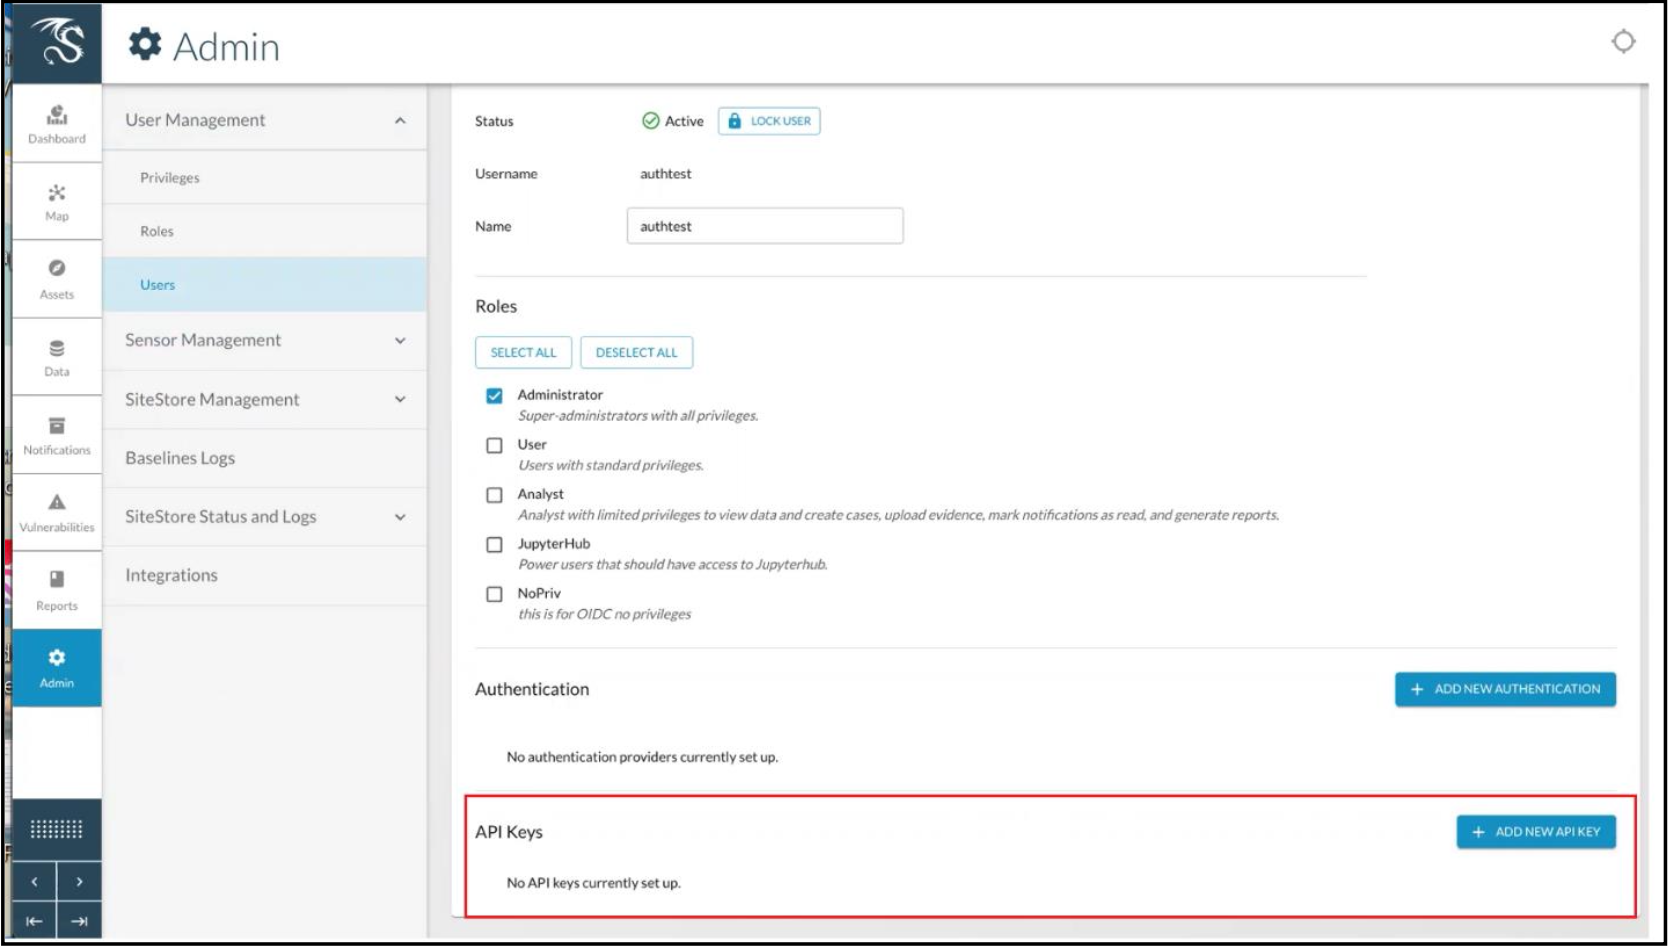Viewport: 1668px width, 946px height.
Task: Uncheck the Administrator role checkbox
Action: (494, 396)
